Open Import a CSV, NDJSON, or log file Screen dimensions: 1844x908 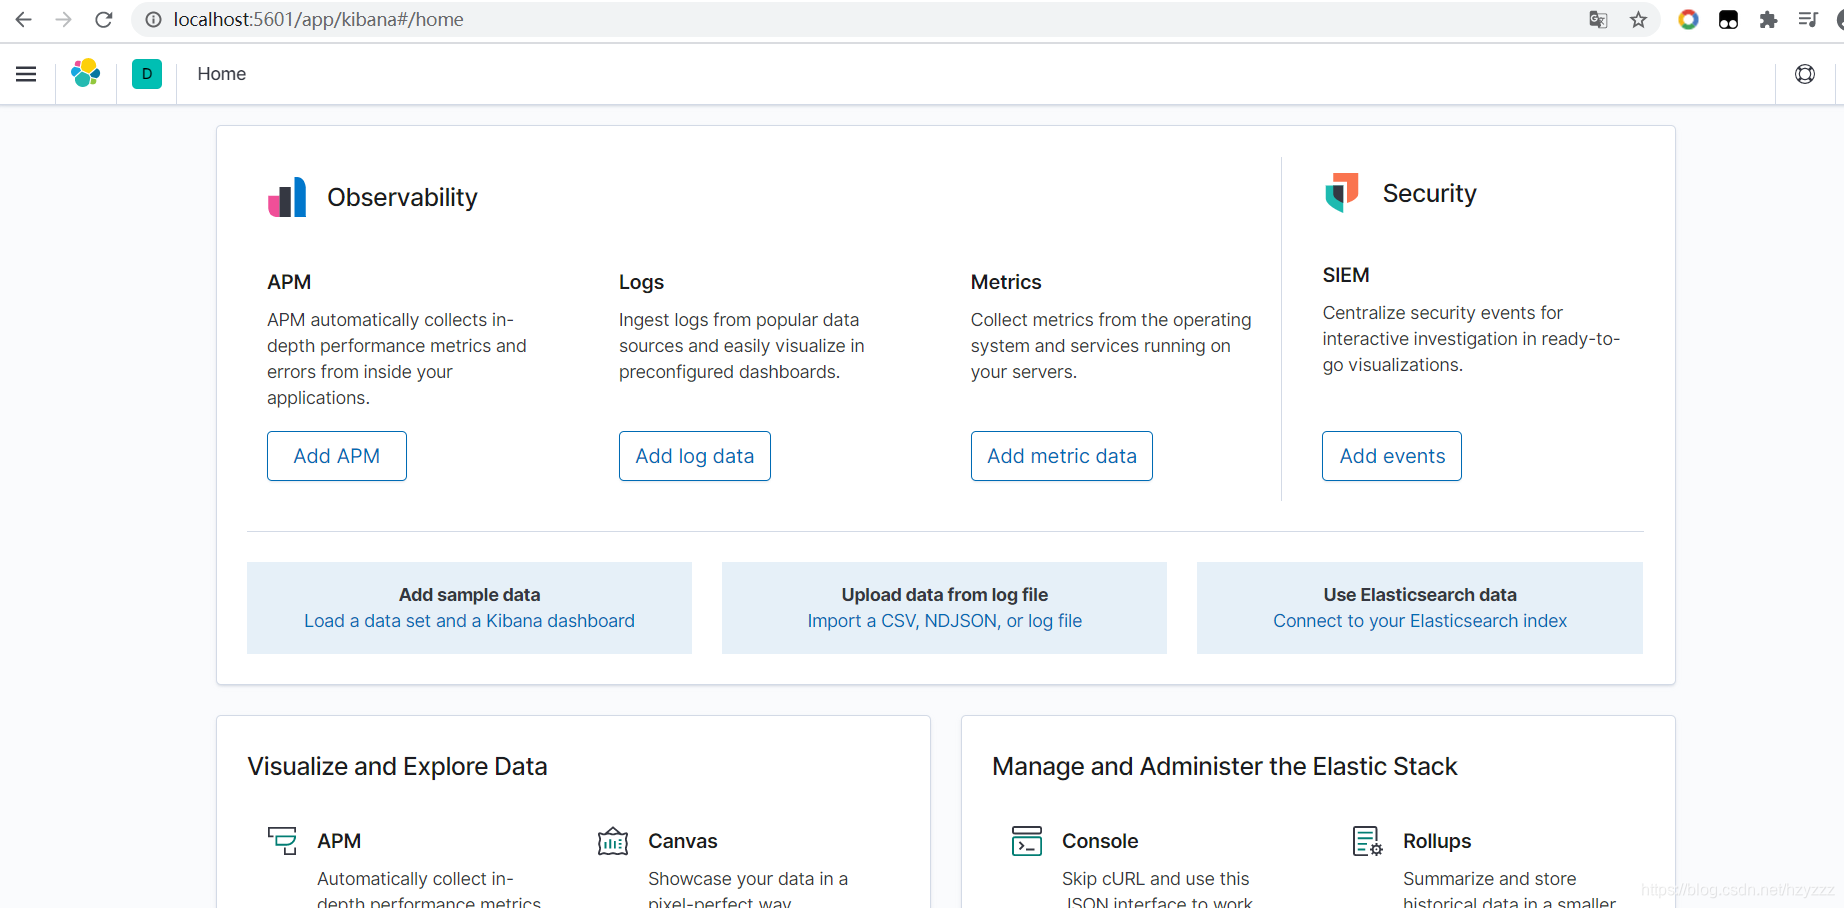click(945, 621)
